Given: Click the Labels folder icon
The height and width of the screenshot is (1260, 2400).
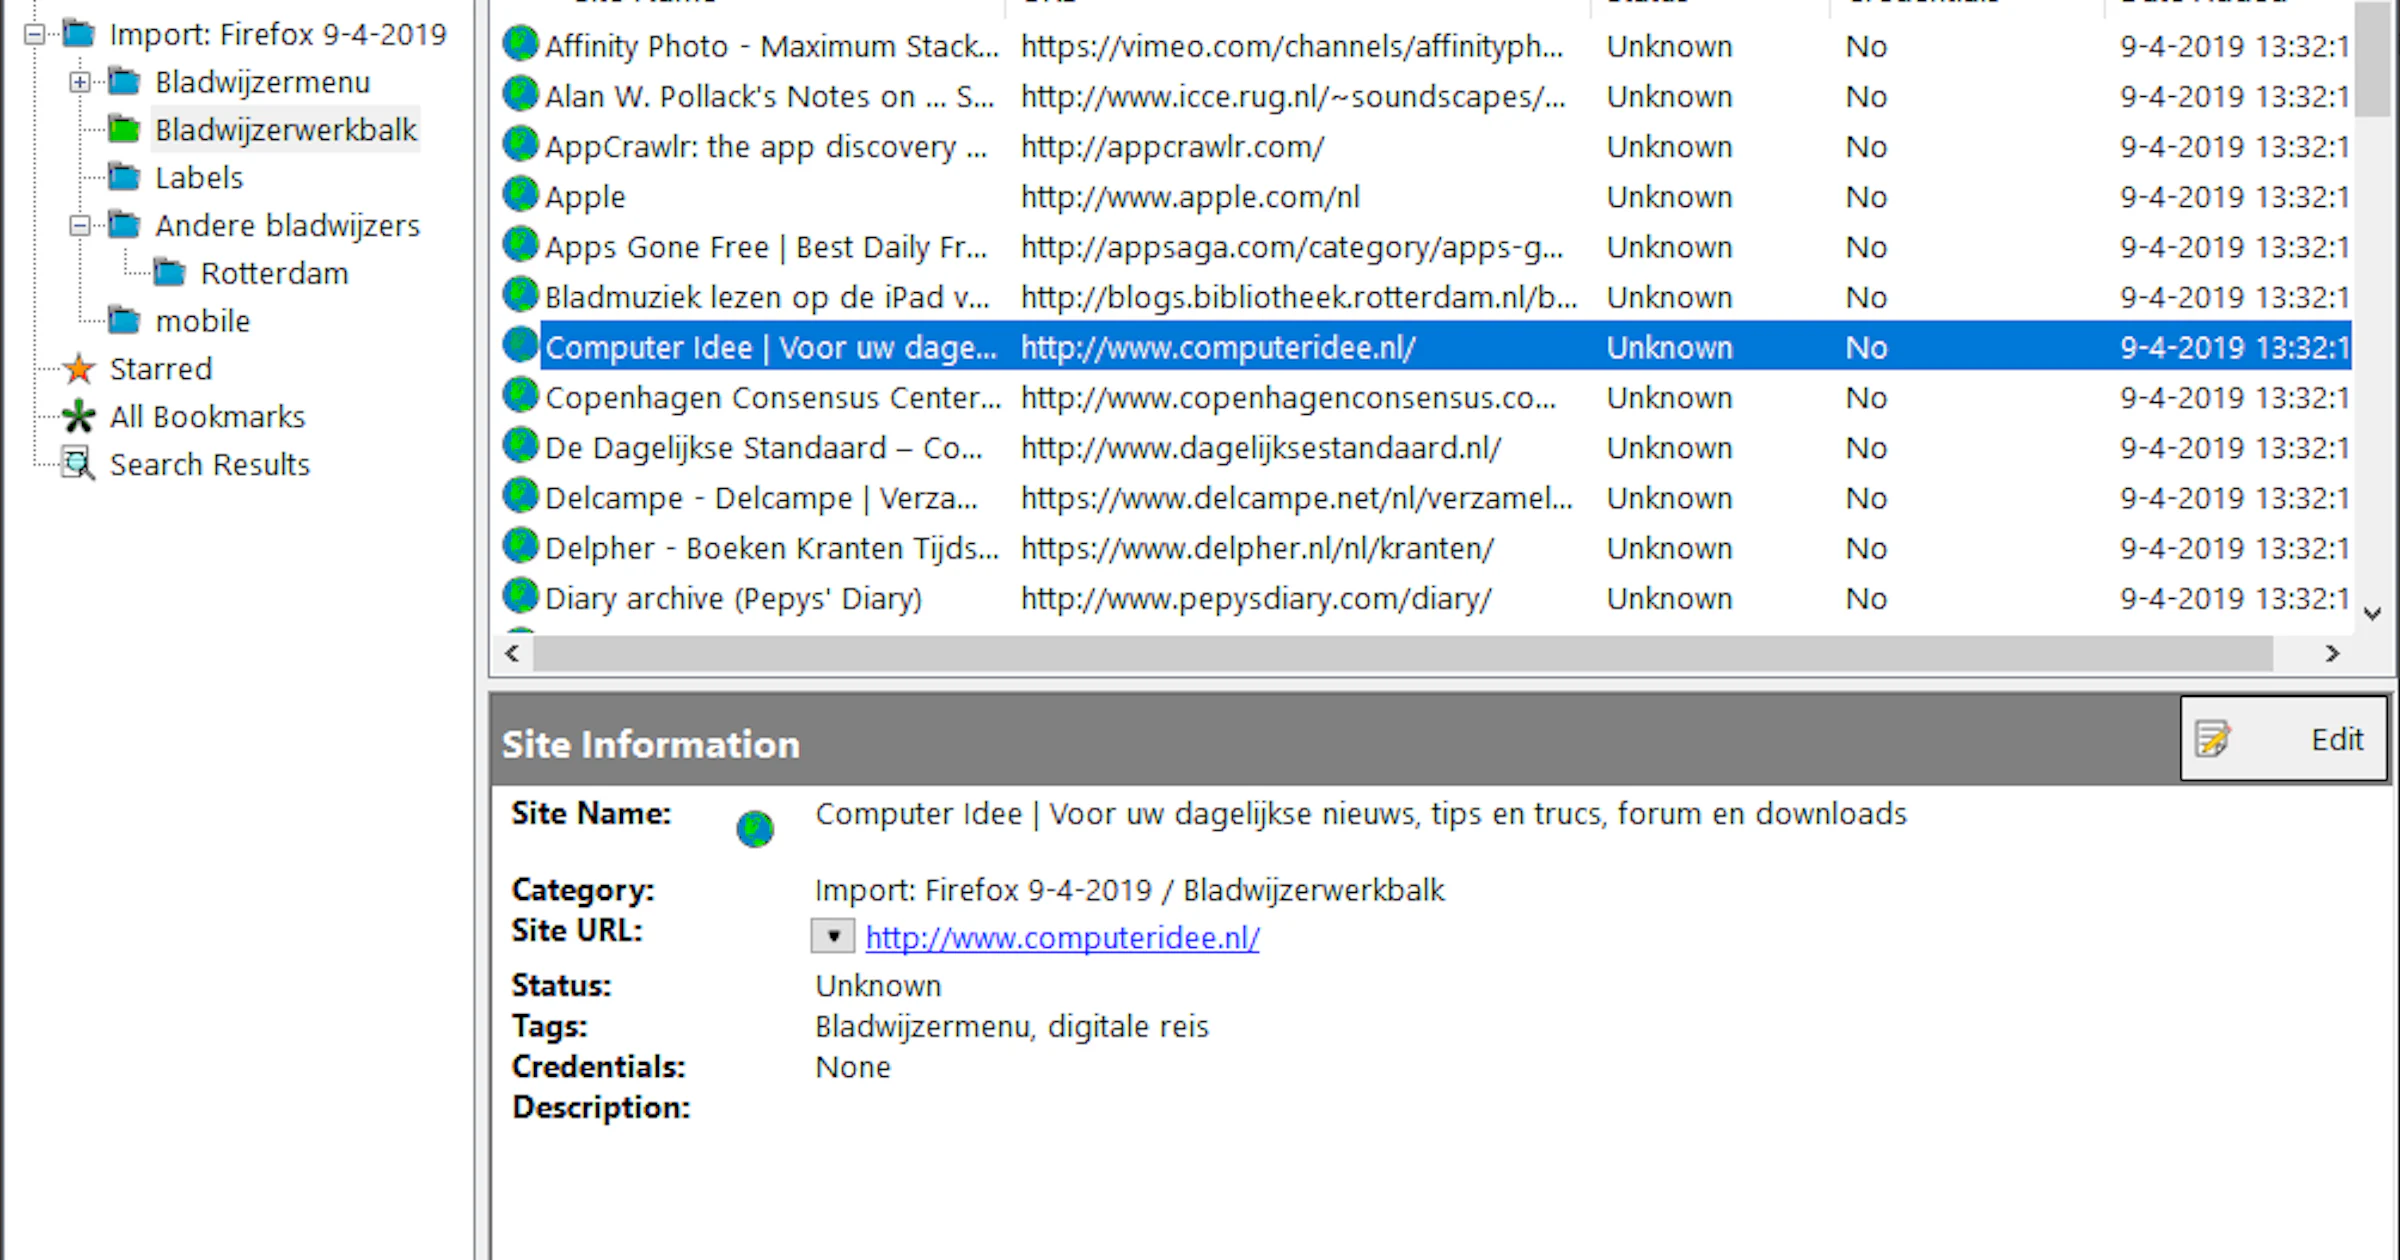Looking at the screenshot, I should pos(124,177).
